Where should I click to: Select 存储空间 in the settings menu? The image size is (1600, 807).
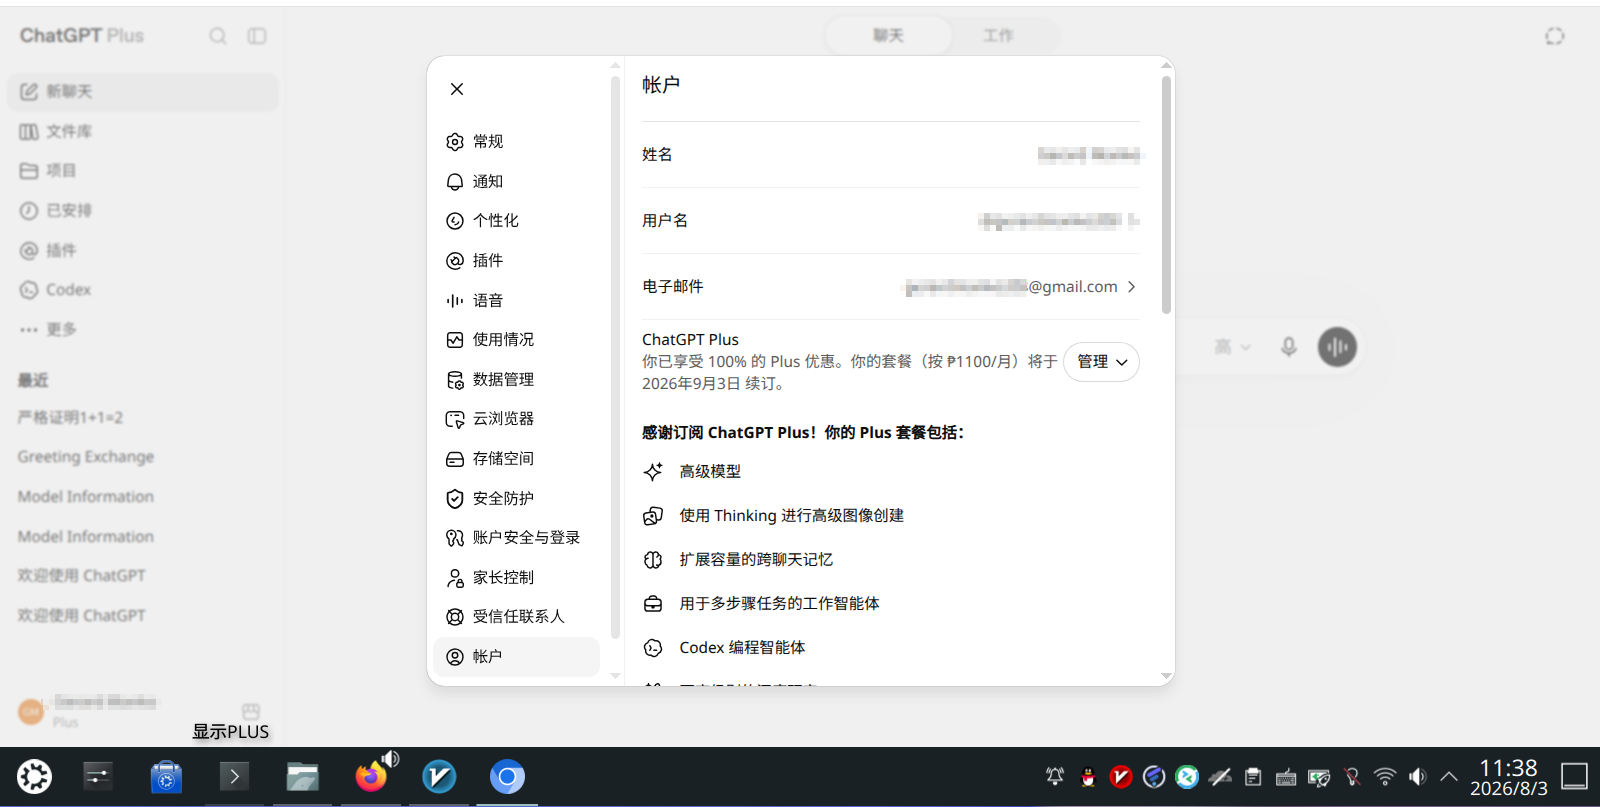(516, 459)
